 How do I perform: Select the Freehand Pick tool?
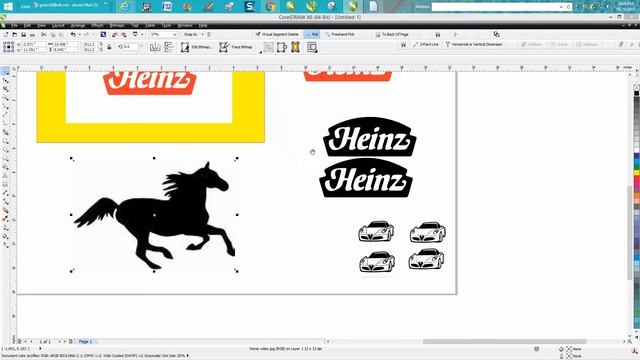[x=340, y=35]
